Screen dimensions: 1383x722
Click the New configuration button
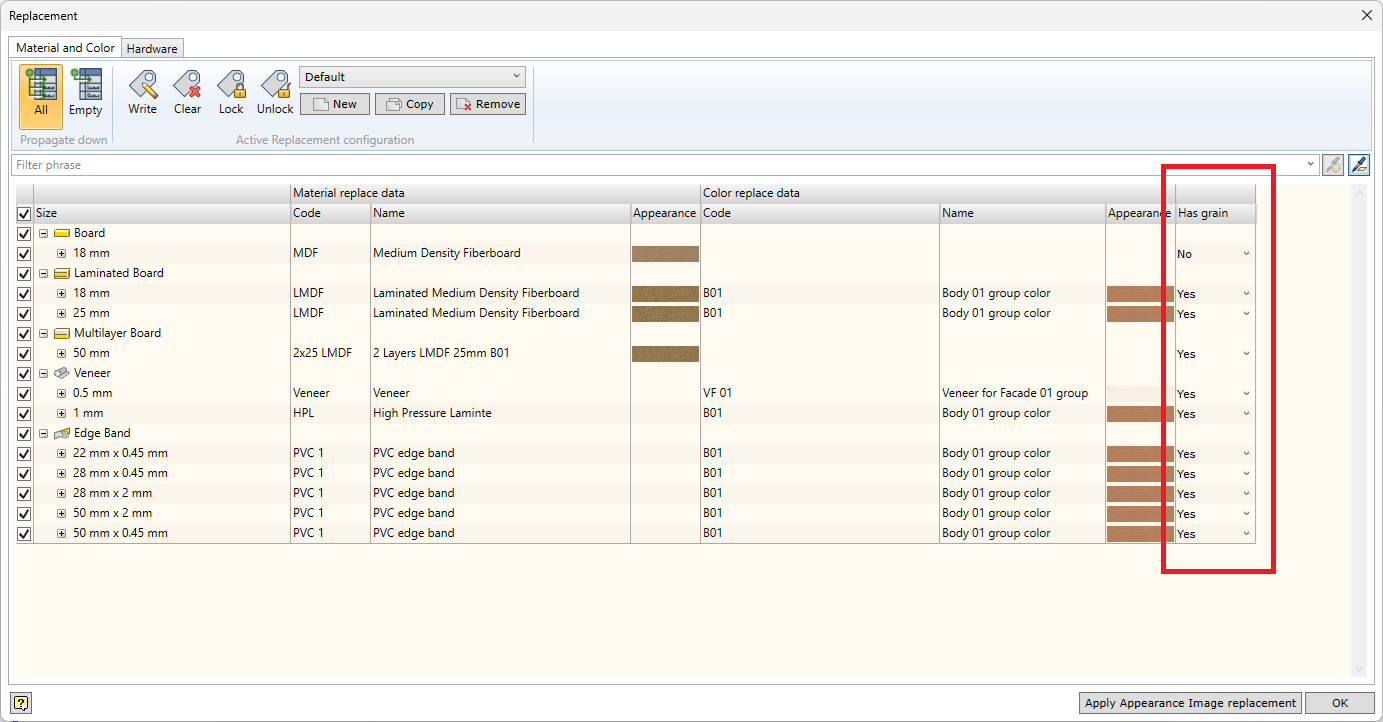(335, 104)
